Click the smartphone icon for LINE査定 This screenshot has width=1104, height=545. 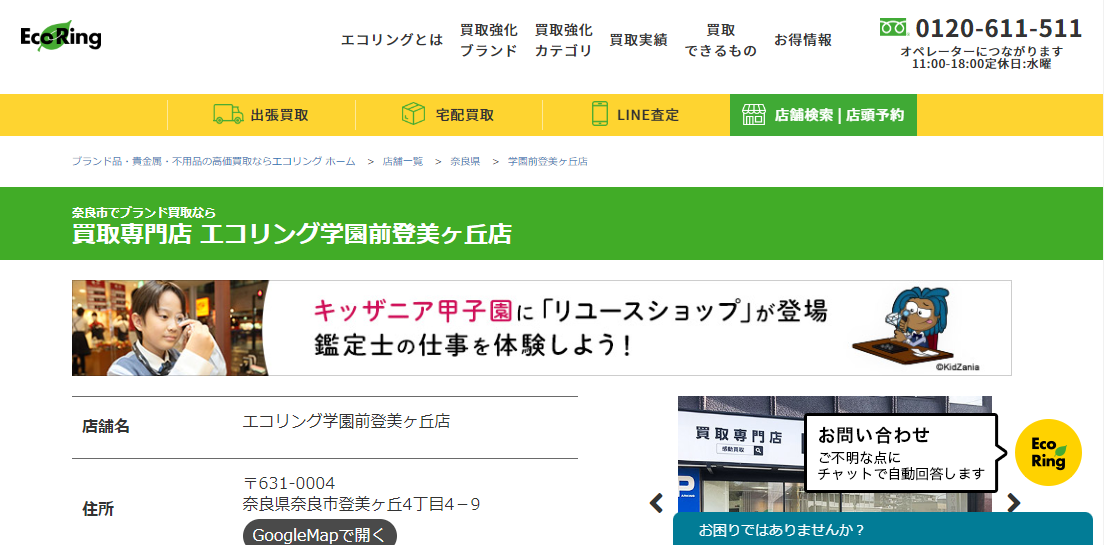point(600,114)
